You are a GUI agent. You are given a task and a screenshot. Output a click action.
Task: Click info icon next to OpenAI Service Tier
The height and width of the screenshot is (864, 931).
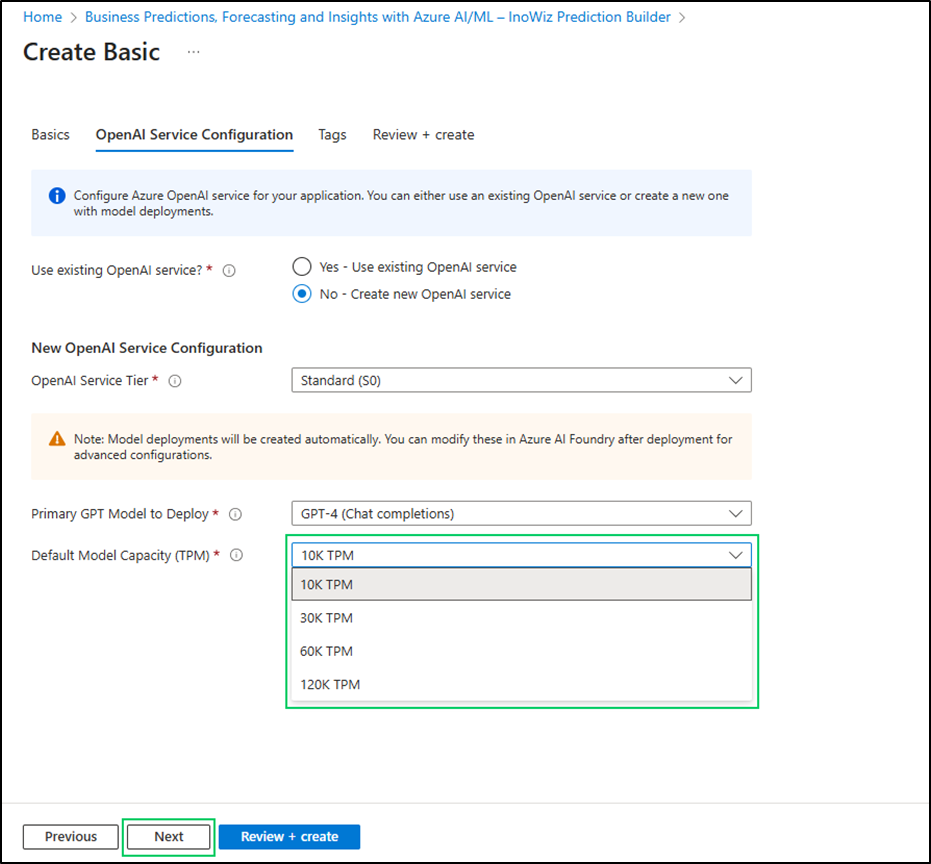[x=176, y=381]
